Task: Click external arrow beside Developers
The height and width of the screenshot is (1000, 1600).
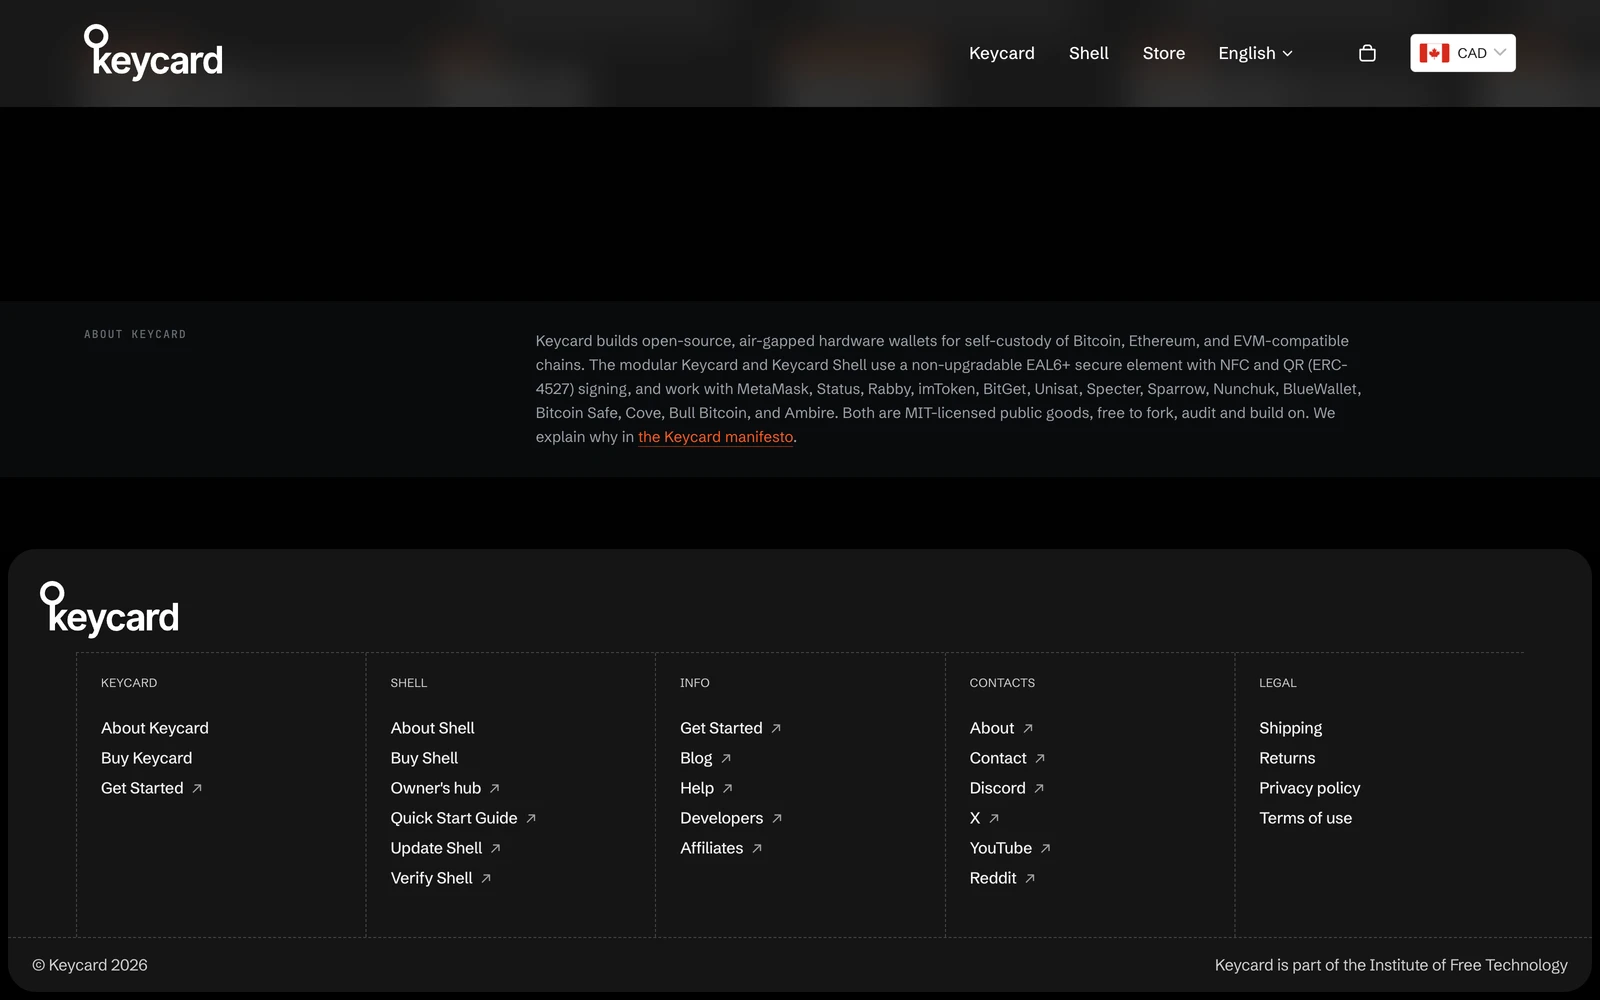Action: click(x=777, y=819)
